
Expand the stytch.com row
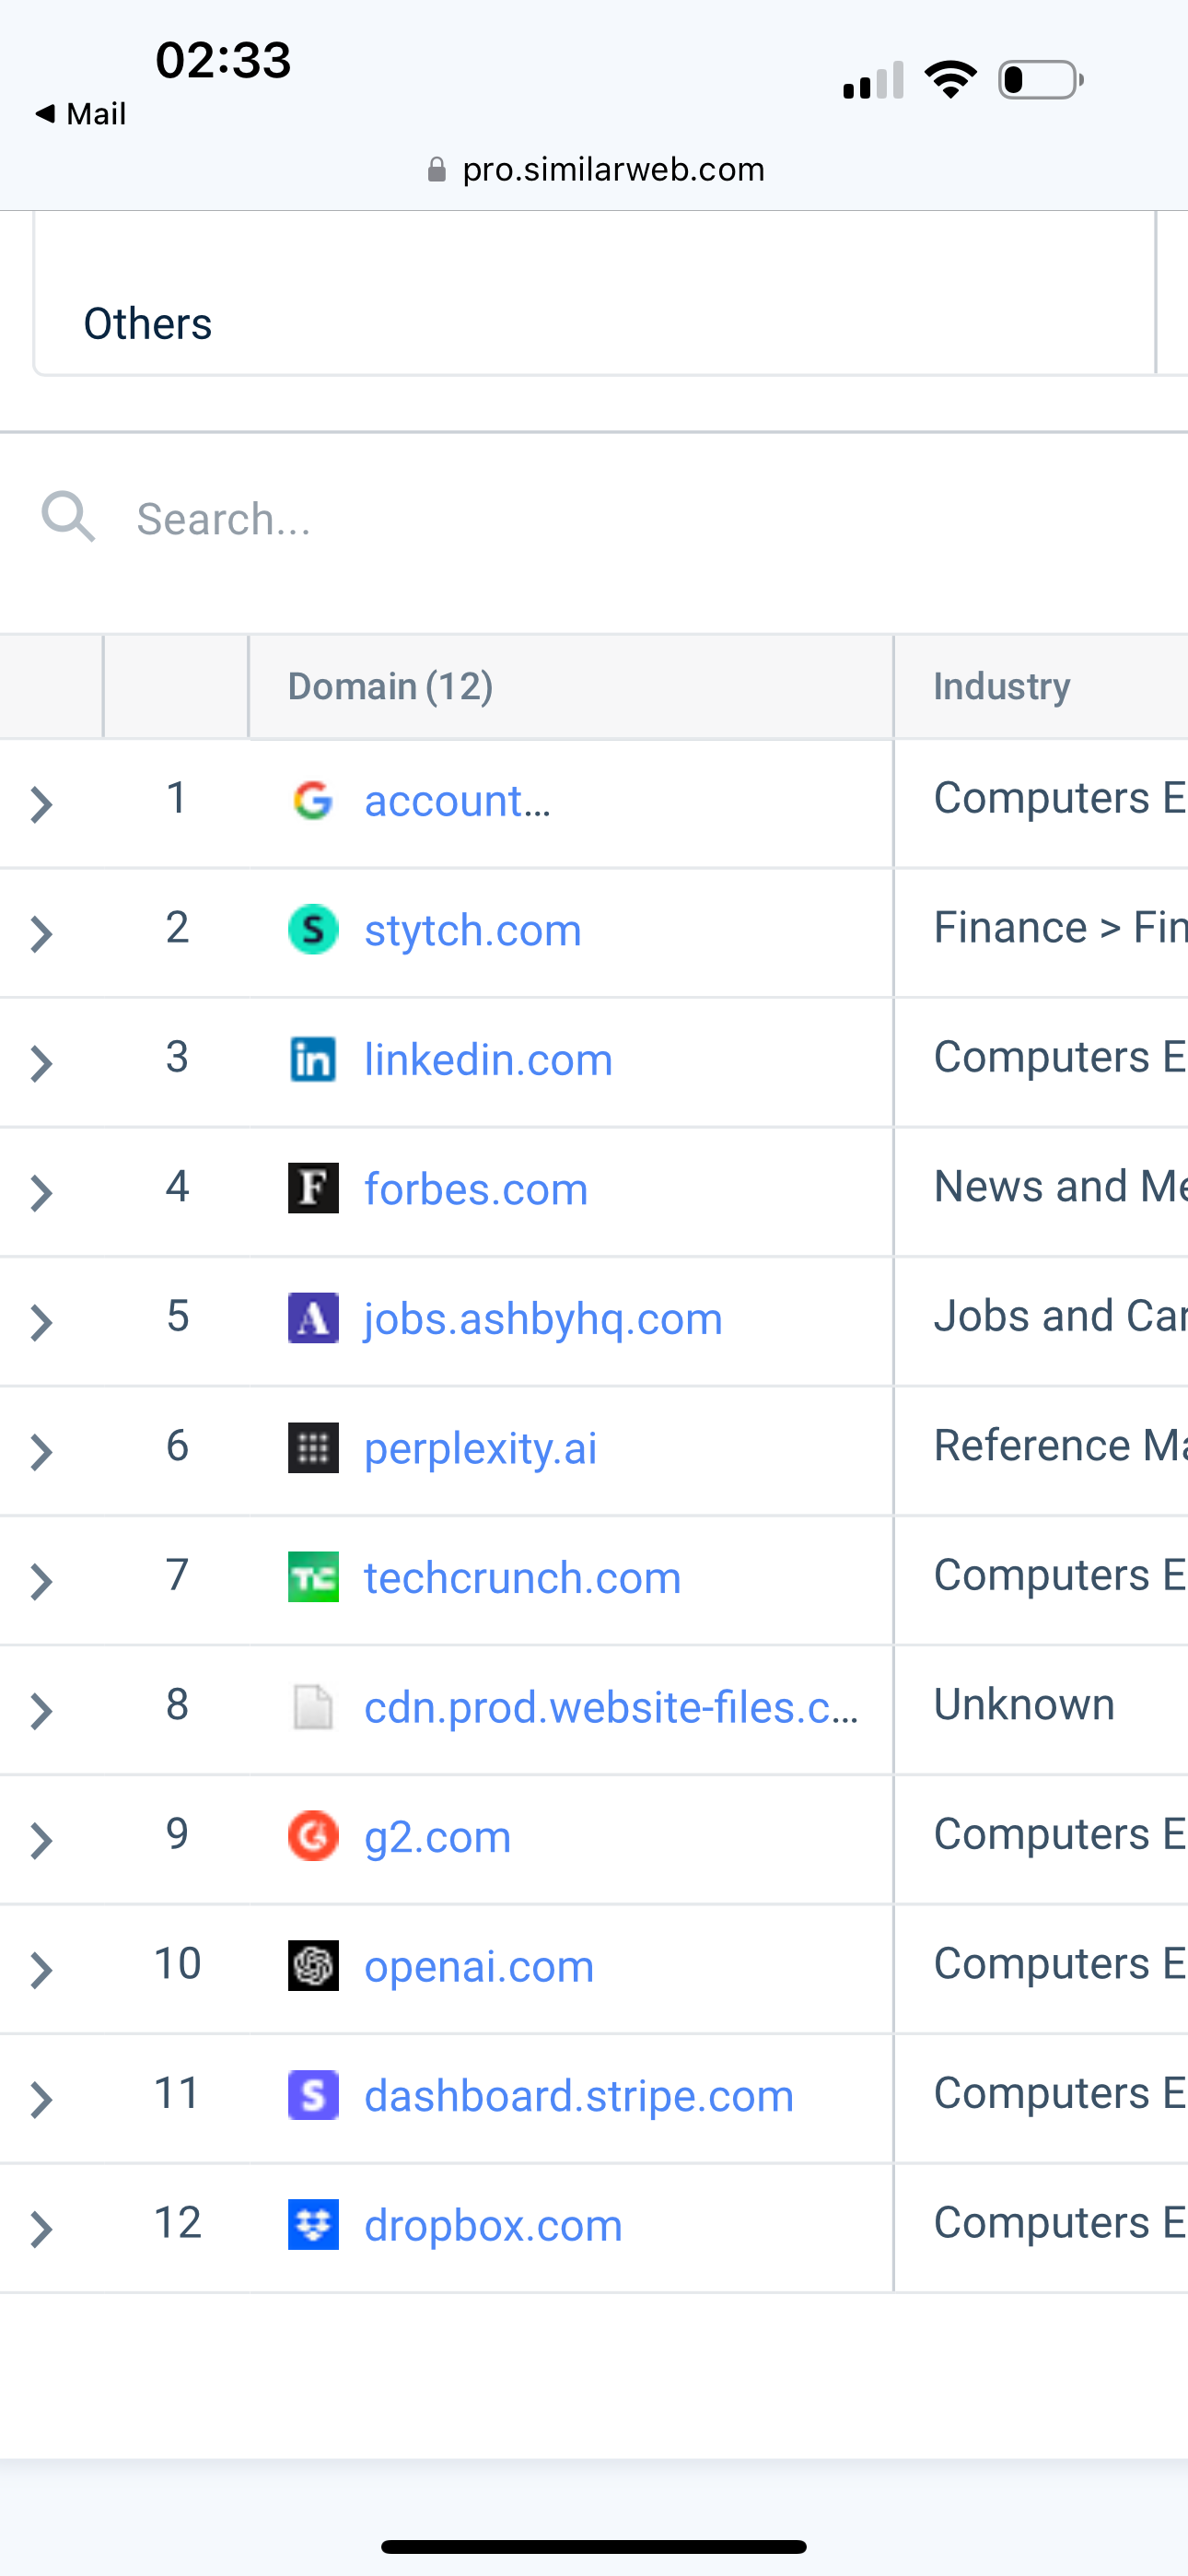(x=41, y=934)
